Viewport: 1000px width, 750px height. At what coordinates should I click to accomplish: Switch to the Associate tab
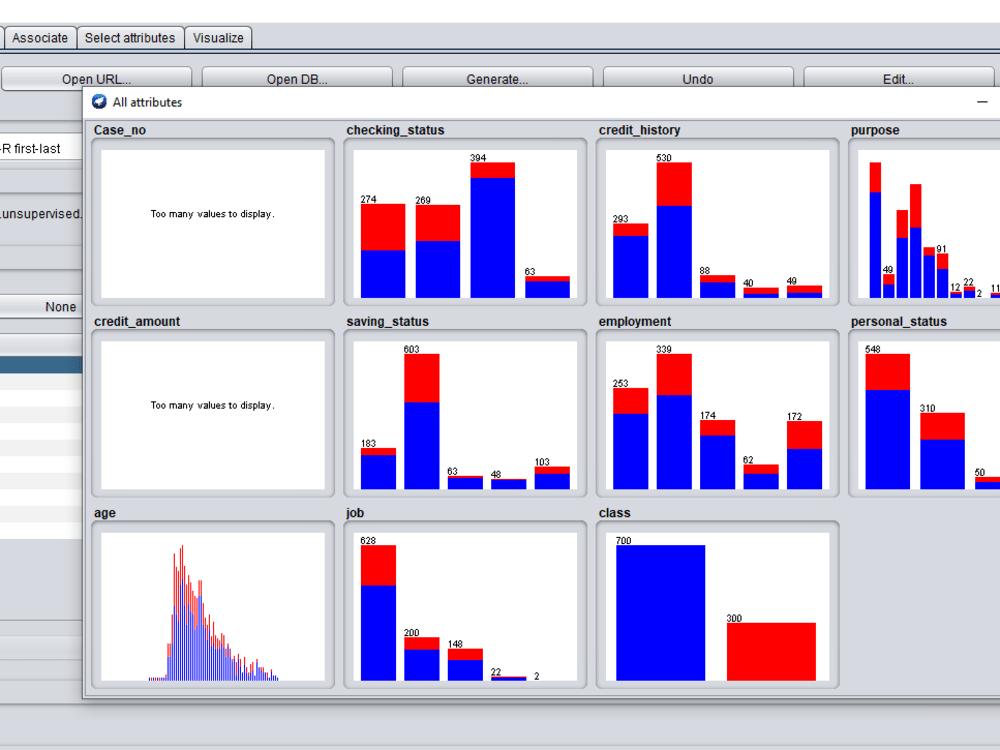40,38
